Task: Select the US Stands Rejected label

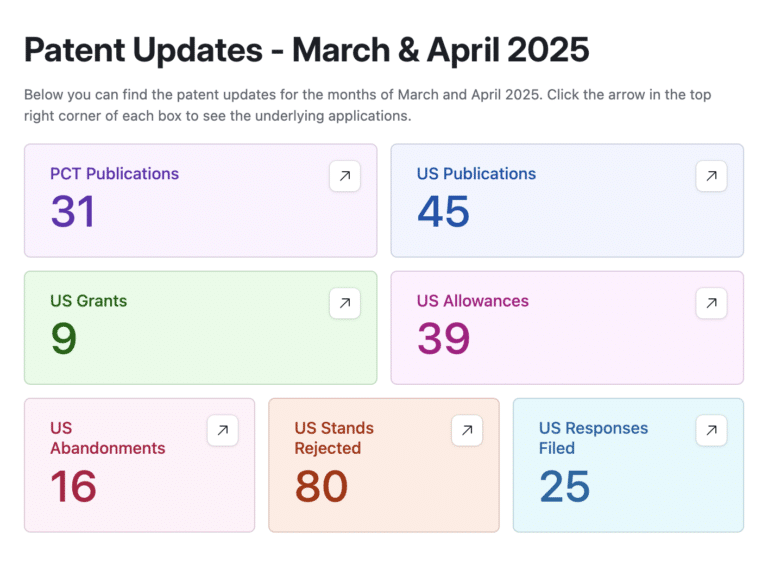Action: [x=334, y=438]
